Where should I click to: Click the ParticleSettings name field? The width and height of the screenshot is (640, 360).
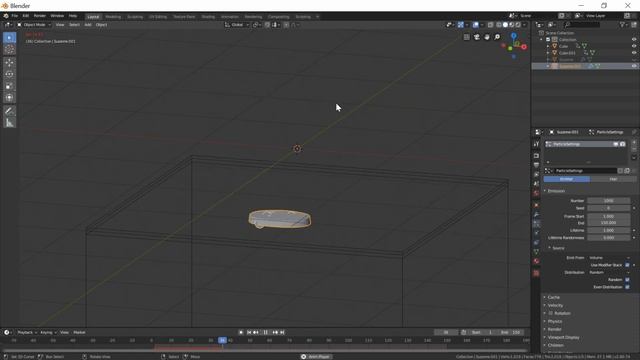coord(585,171)
